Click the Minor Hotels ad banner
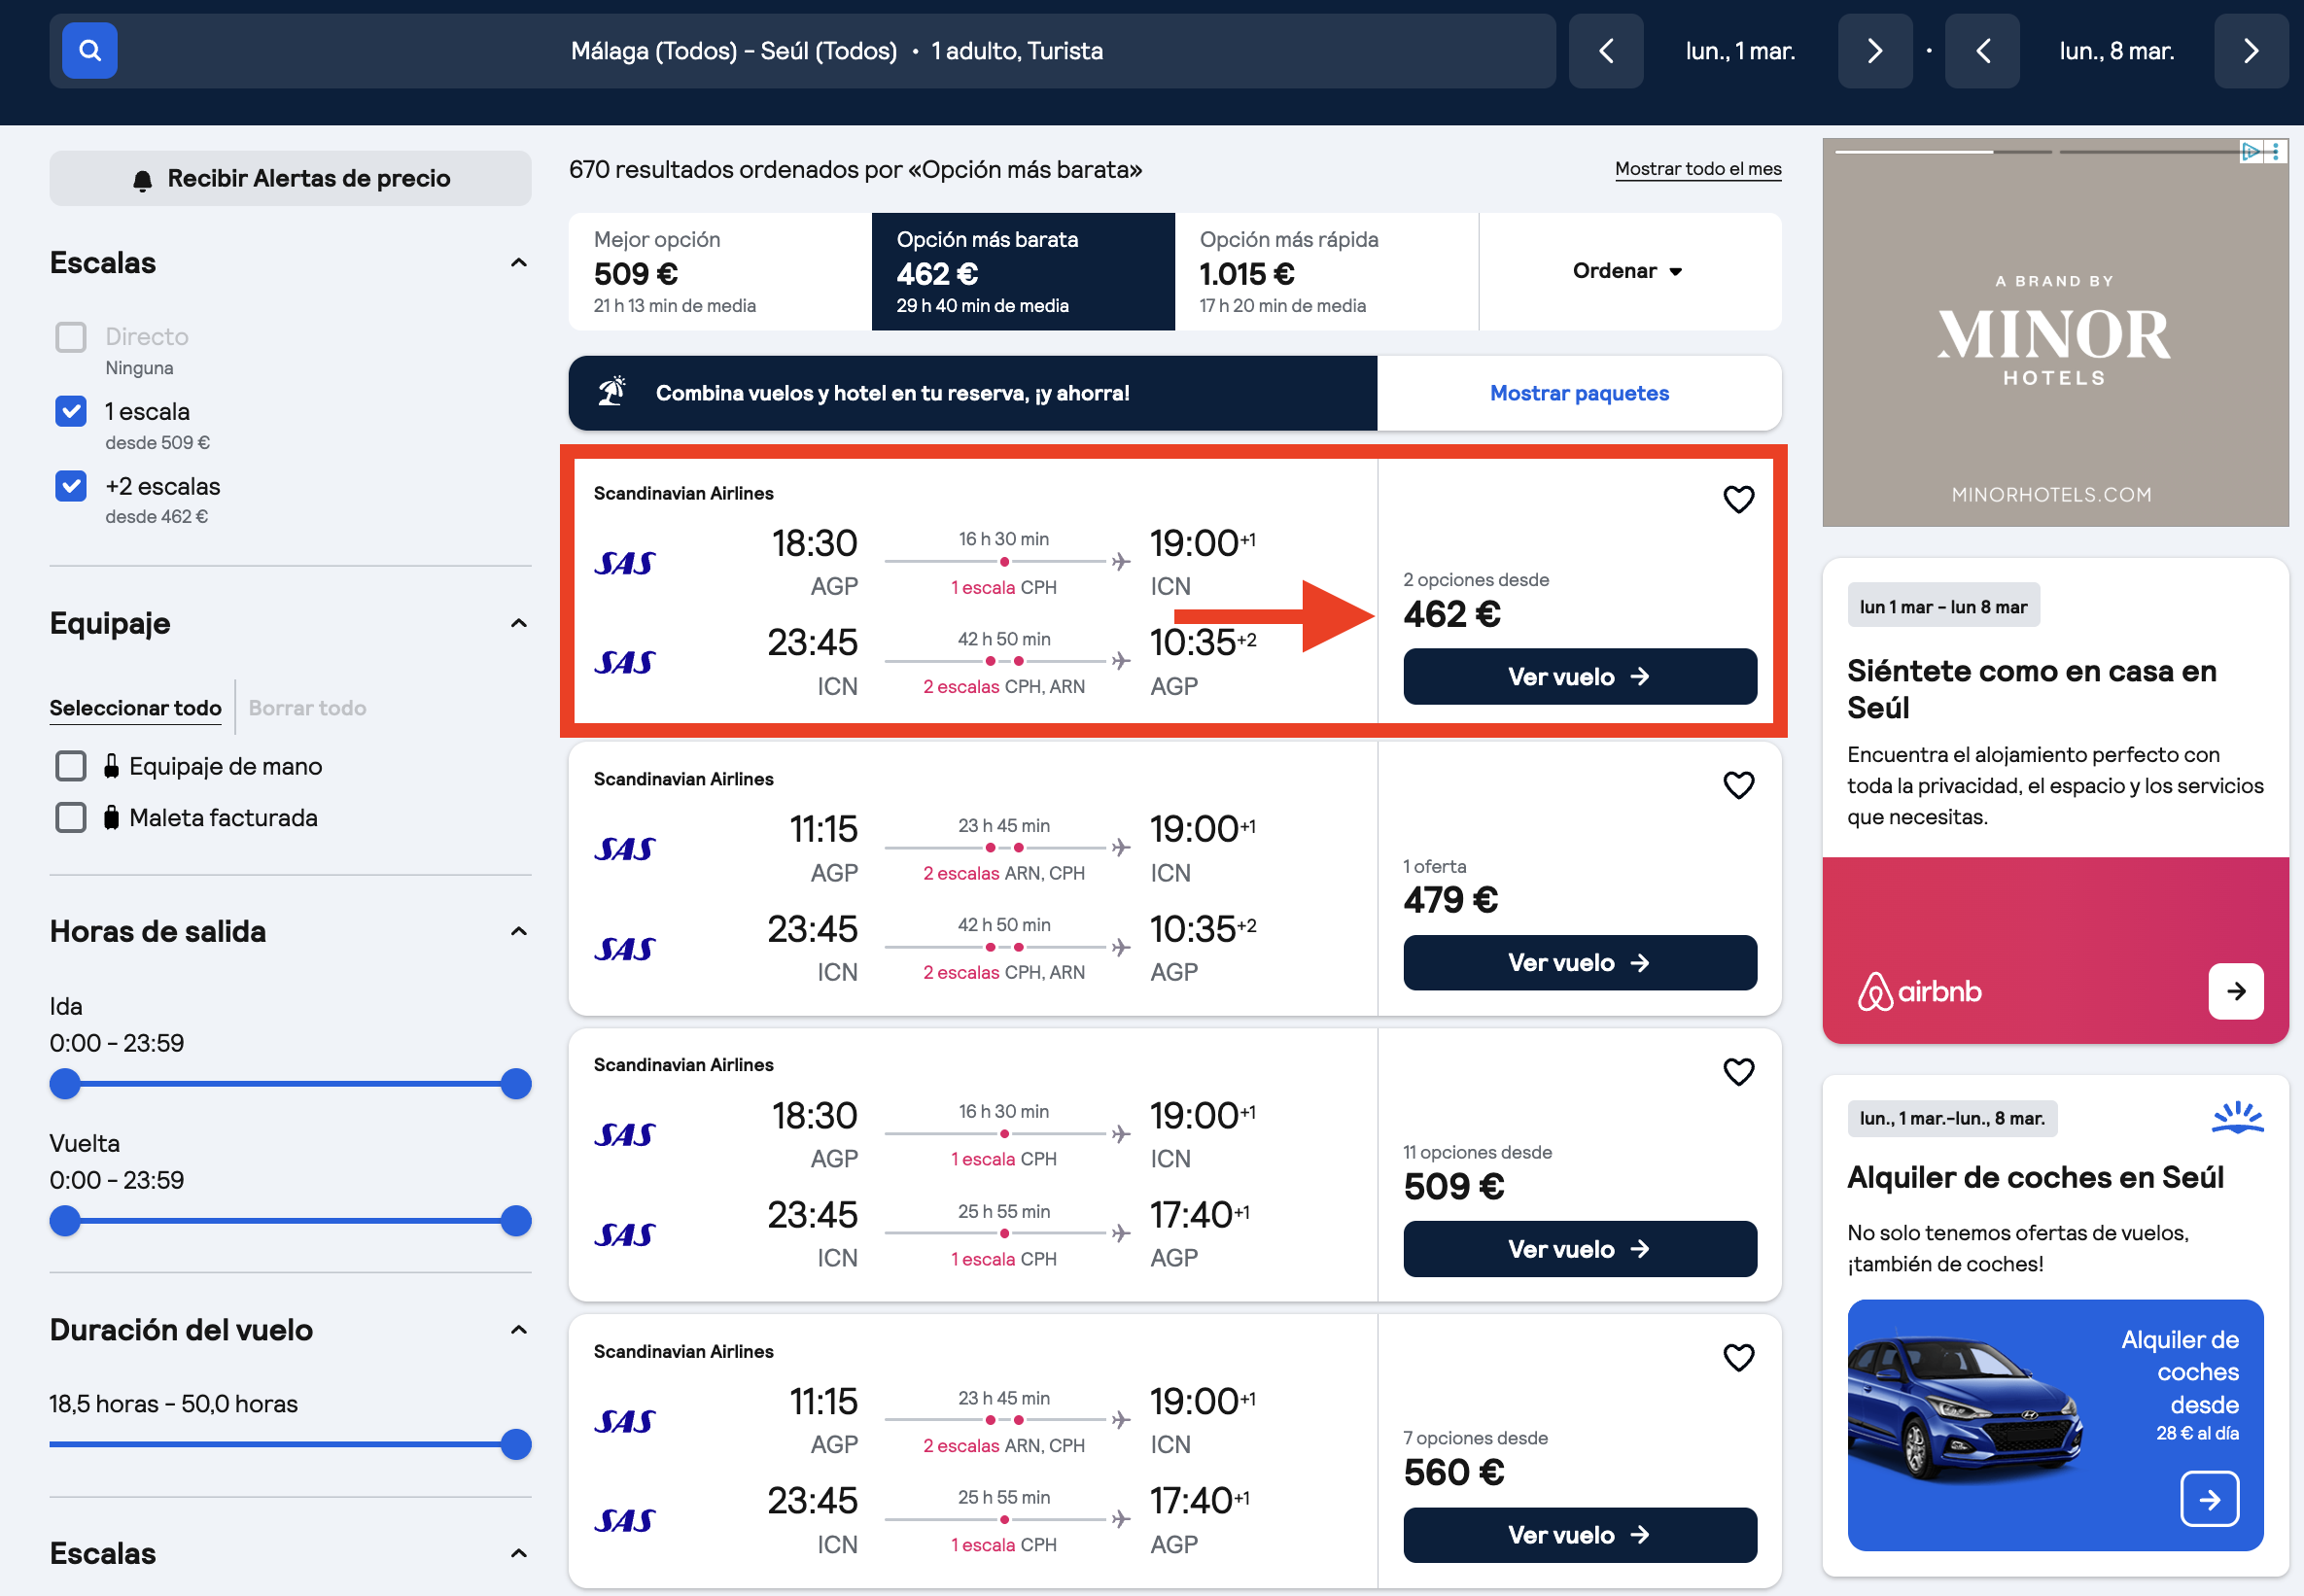The height and width of the screenshot is (1596, 2304). 2055,332
